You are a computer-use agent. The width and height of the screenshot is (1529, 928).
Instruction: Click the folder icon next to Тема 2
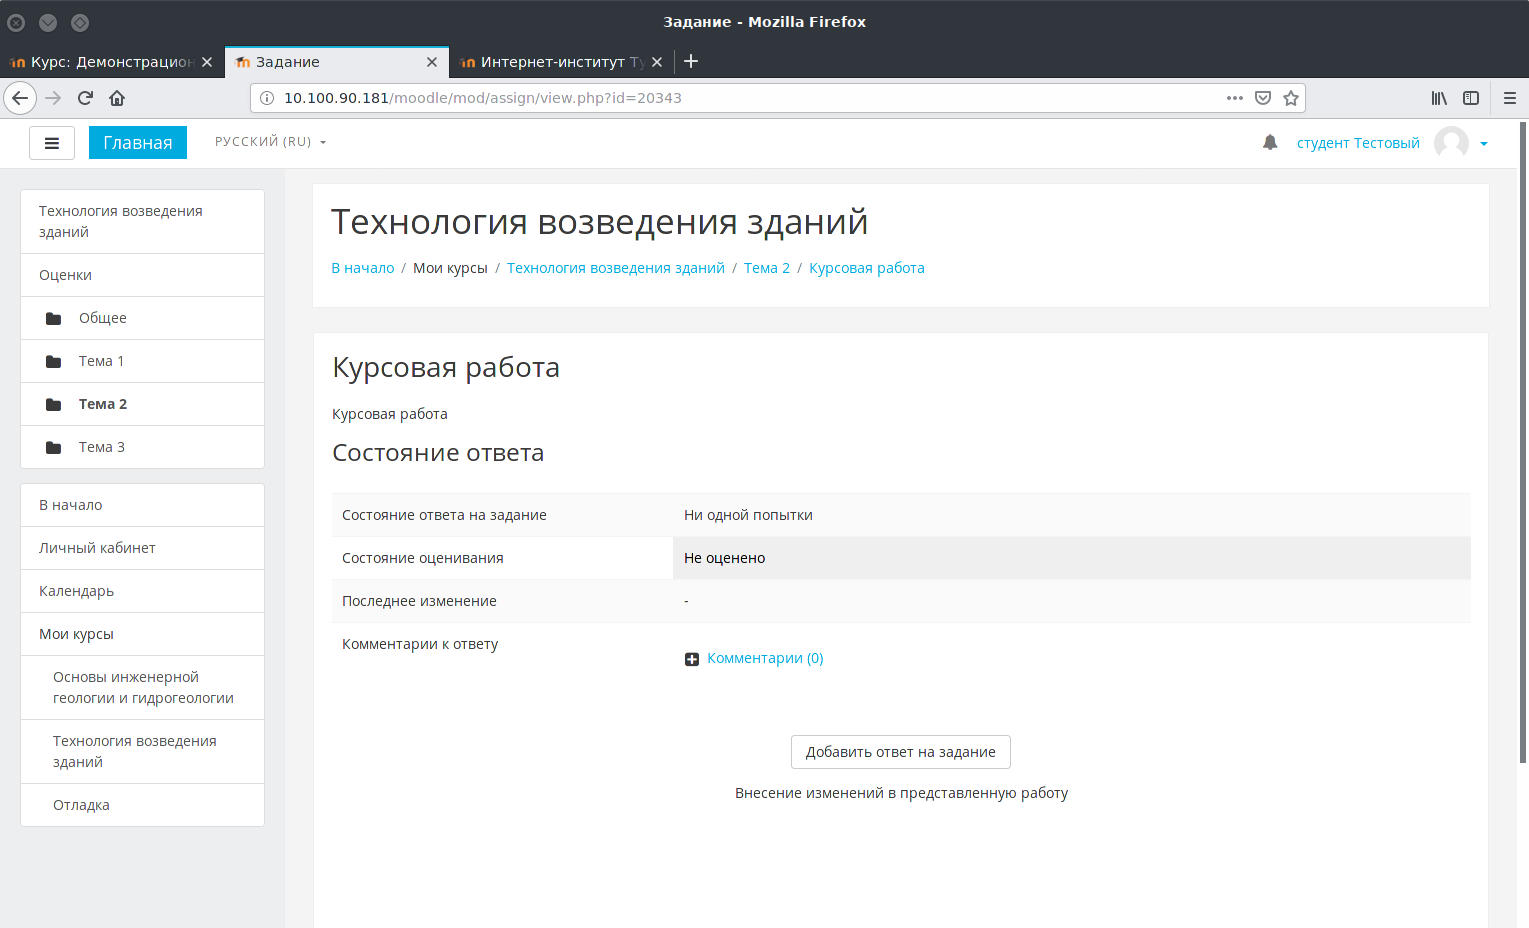coord(54,404)
